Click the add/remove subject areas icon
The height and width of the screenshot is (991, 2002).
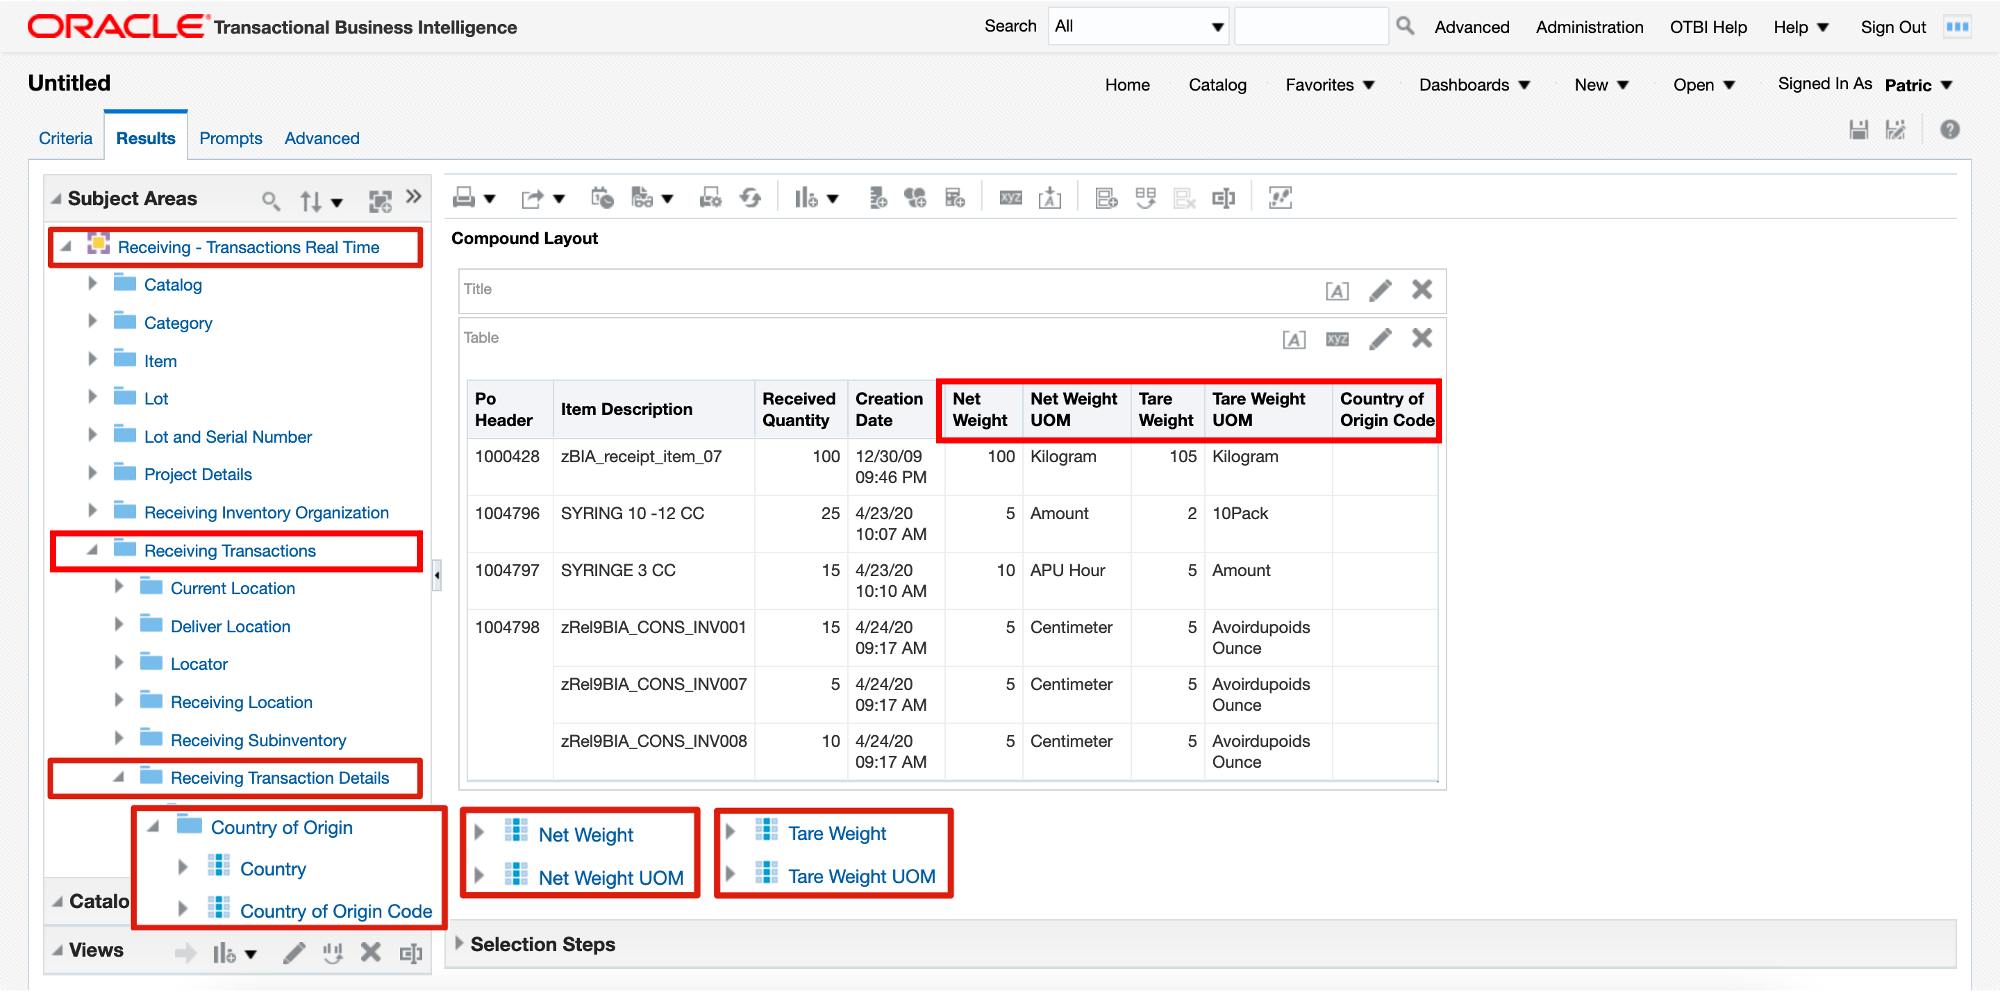coord(380,201)
